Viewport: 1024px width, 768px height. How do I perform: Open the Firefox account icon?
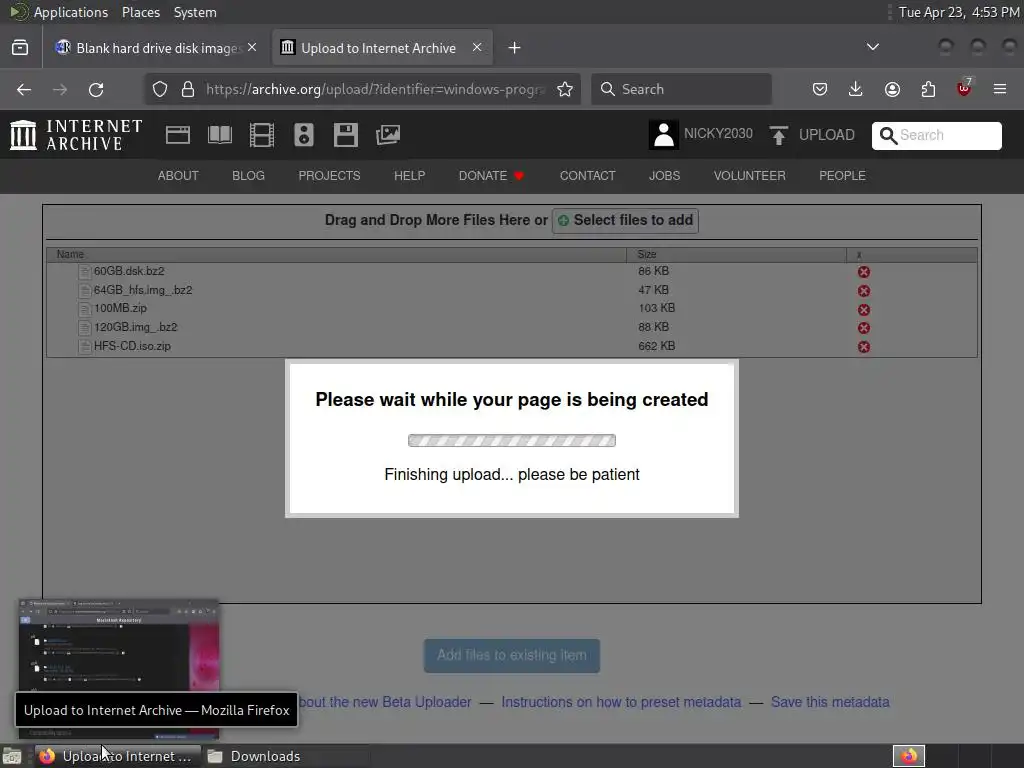click(x=892, y=89)
